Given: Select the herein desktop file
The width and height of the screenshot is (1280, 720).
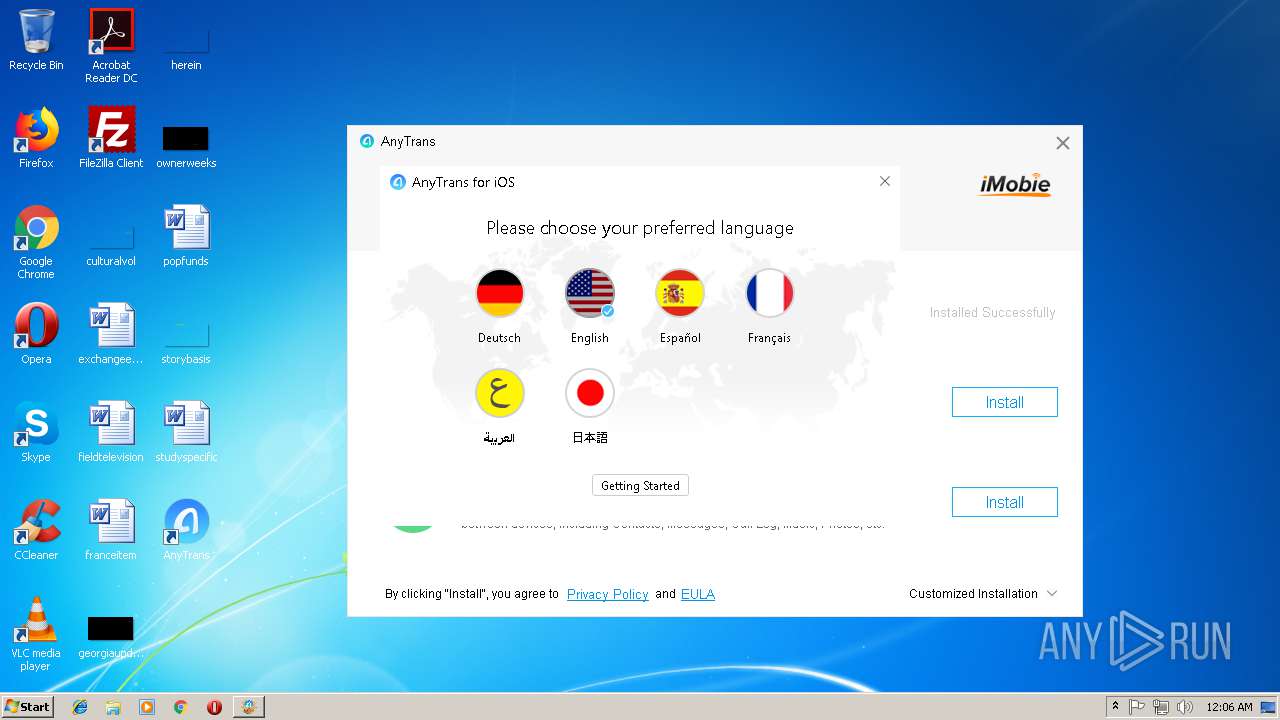Looking at the screenshot, I should point(186,46).
